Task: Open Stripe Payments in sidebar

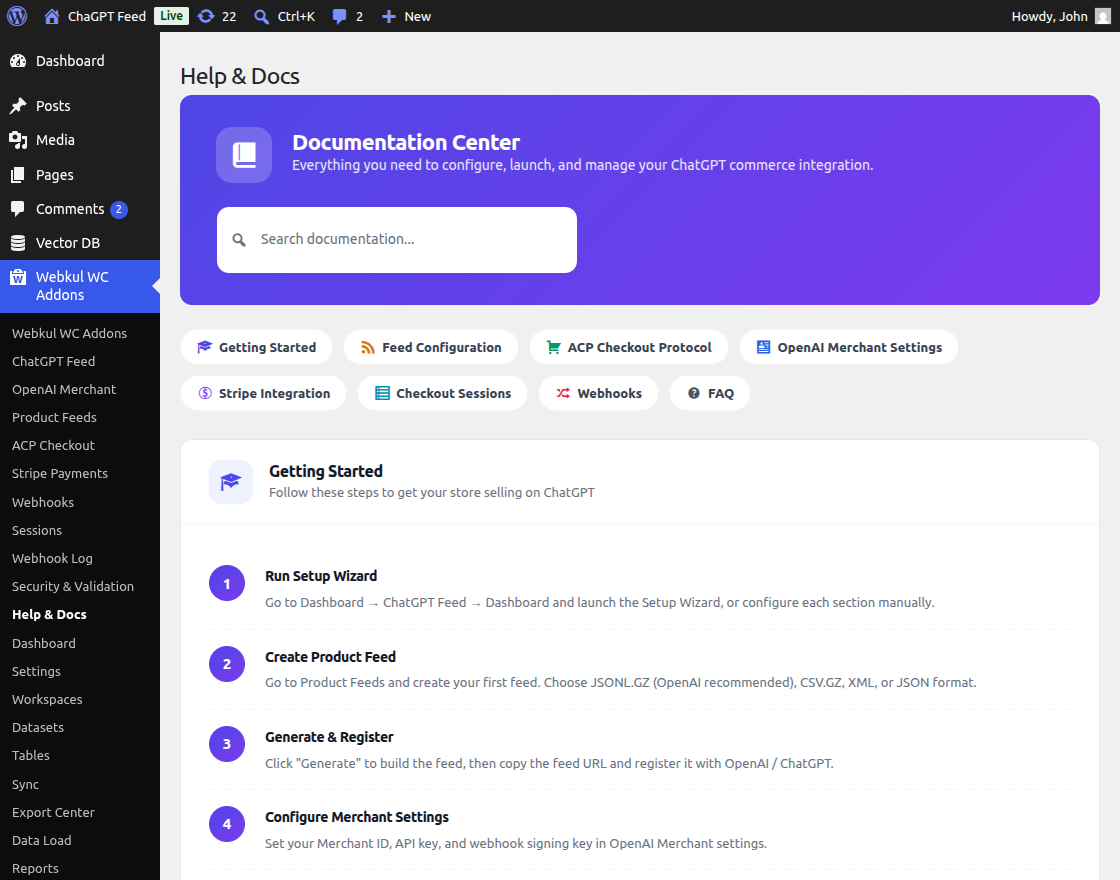Action: pos(60,474)
